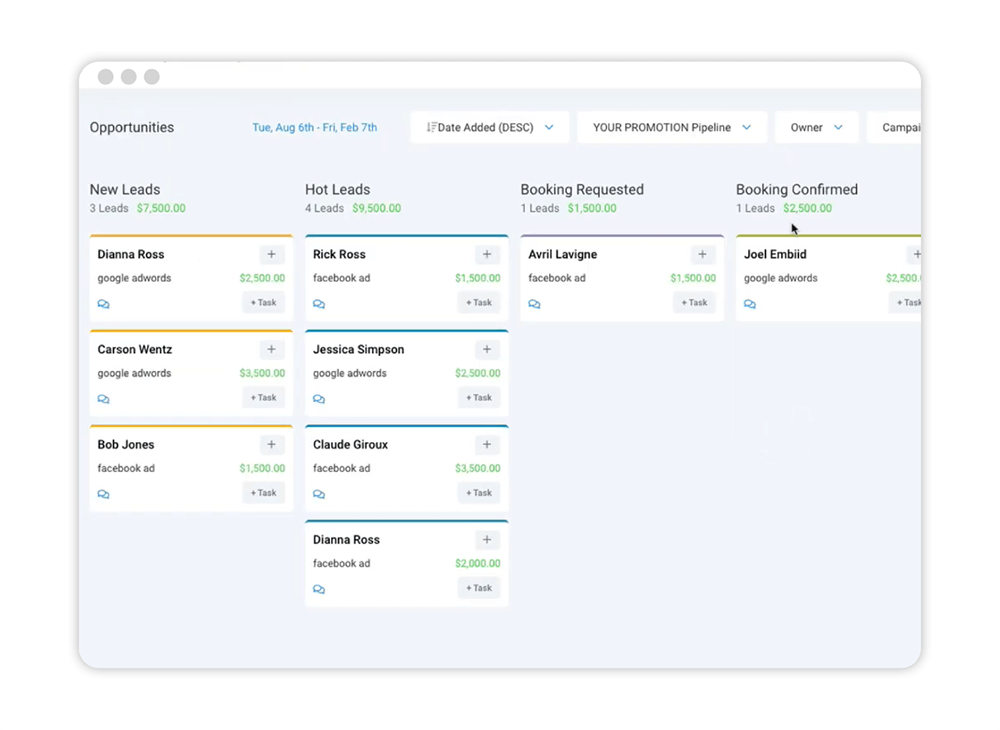Add a task to Carson Wentz card

pos(263,398)
